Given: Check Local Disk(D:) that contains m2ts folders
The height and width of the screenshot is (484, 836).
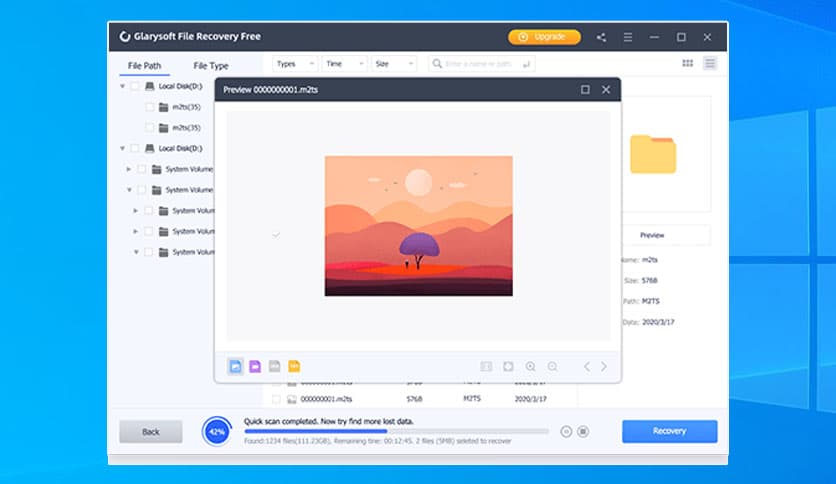Looking at the screenshot, I should 135,86.
